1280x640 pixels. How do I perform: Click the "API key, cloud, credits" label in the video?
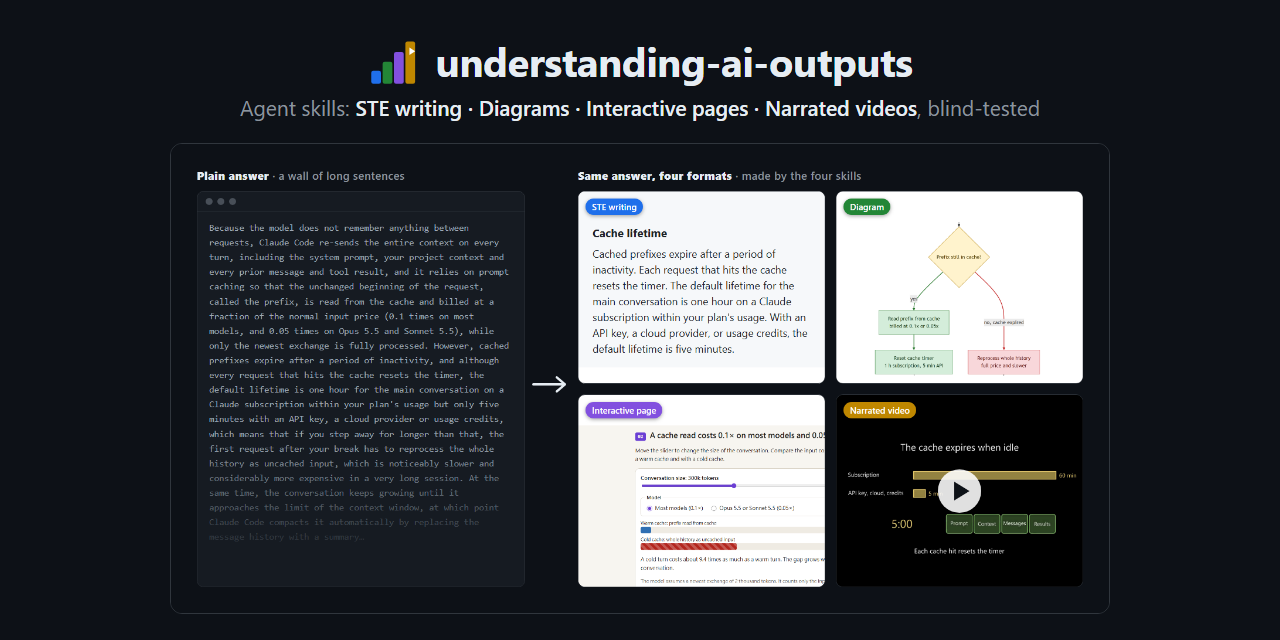pyautogui.click(x=875, y=493)
